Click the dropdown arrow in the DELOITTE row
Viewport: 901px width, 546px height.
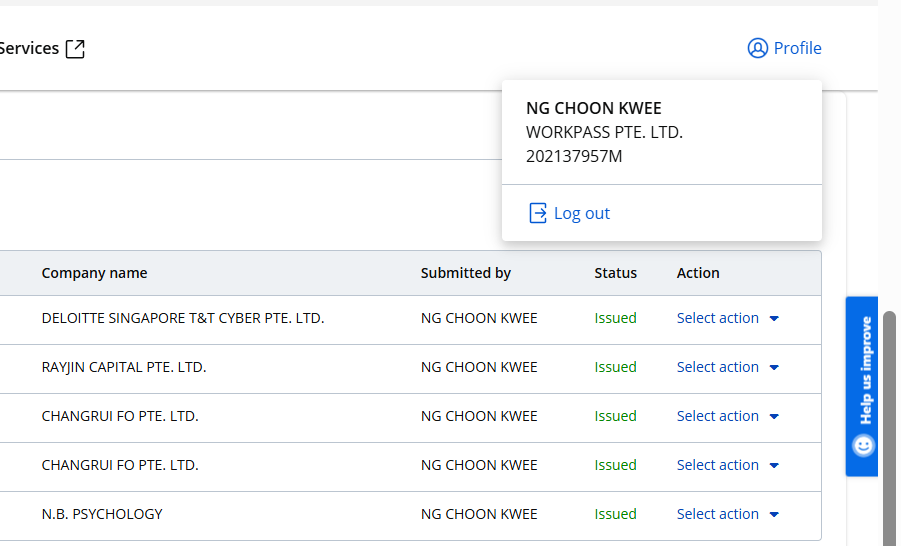pyautogui.click(x=774, y=319)
